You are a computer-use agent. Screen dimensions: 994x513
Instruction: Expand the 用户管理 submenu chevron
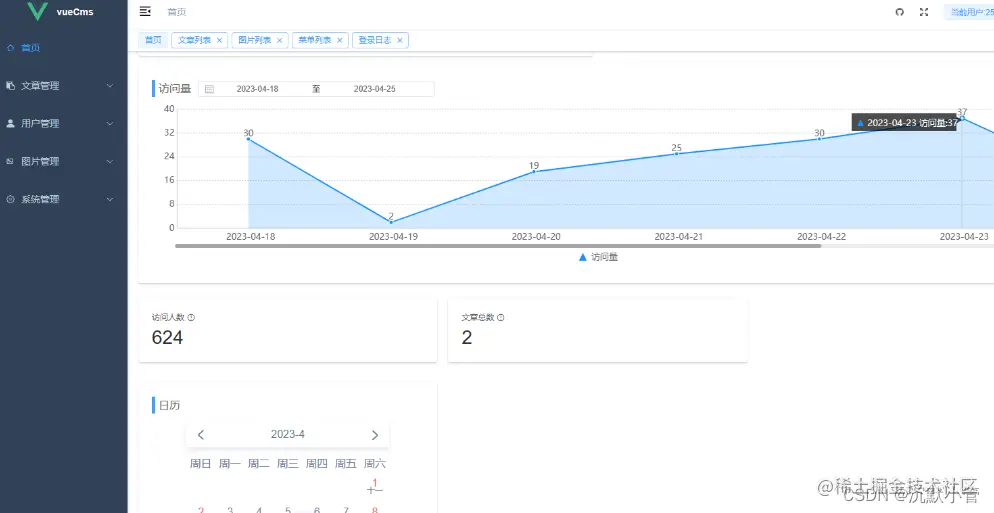[x=110, y=124]
